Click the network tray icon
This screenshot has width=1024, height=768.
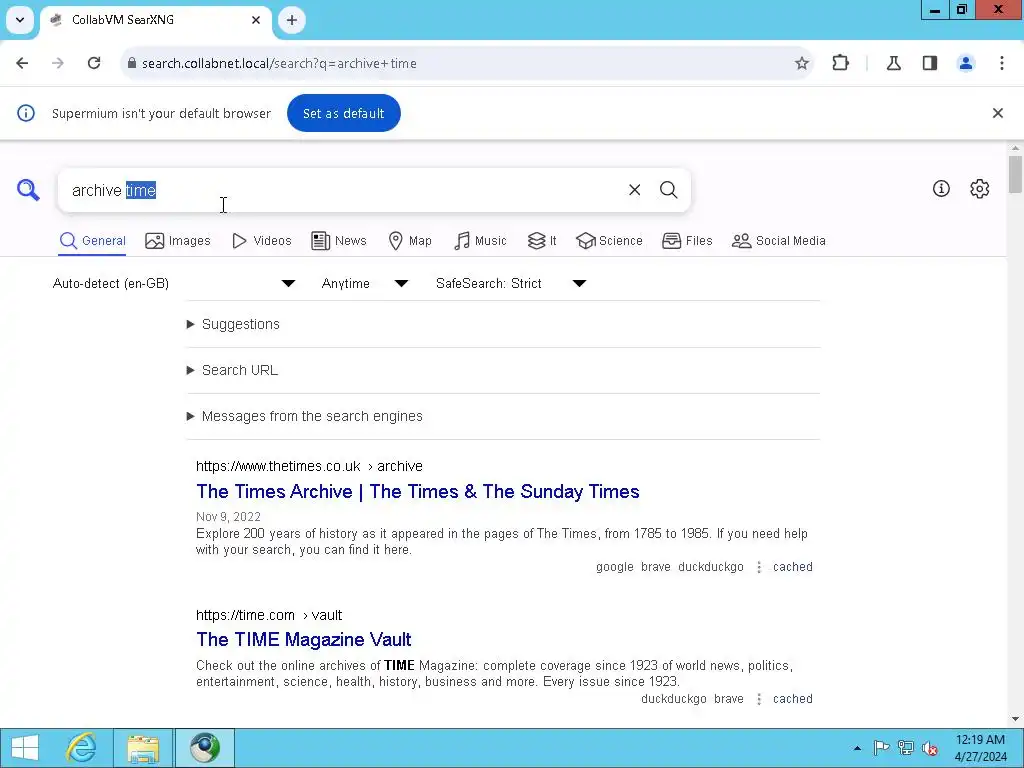click(x=905, y=748)
